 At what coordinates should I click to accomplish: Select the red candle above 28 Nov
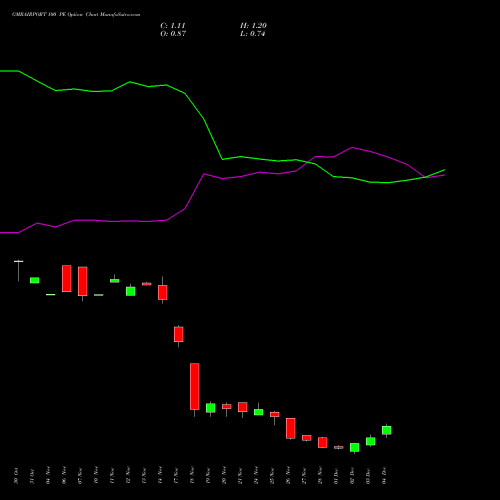tap(323, 442)
